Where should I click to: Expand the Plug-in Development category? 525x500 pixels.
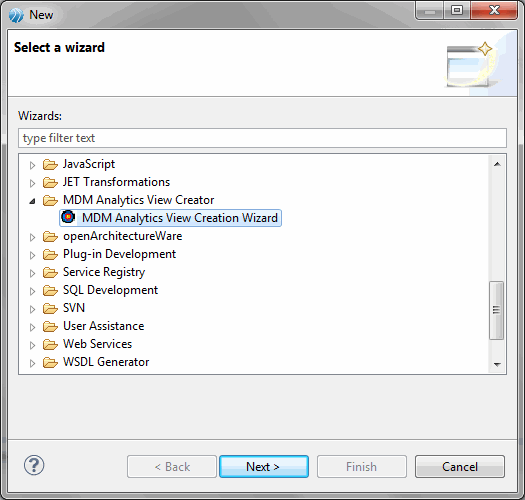click(x=32, y=255)
